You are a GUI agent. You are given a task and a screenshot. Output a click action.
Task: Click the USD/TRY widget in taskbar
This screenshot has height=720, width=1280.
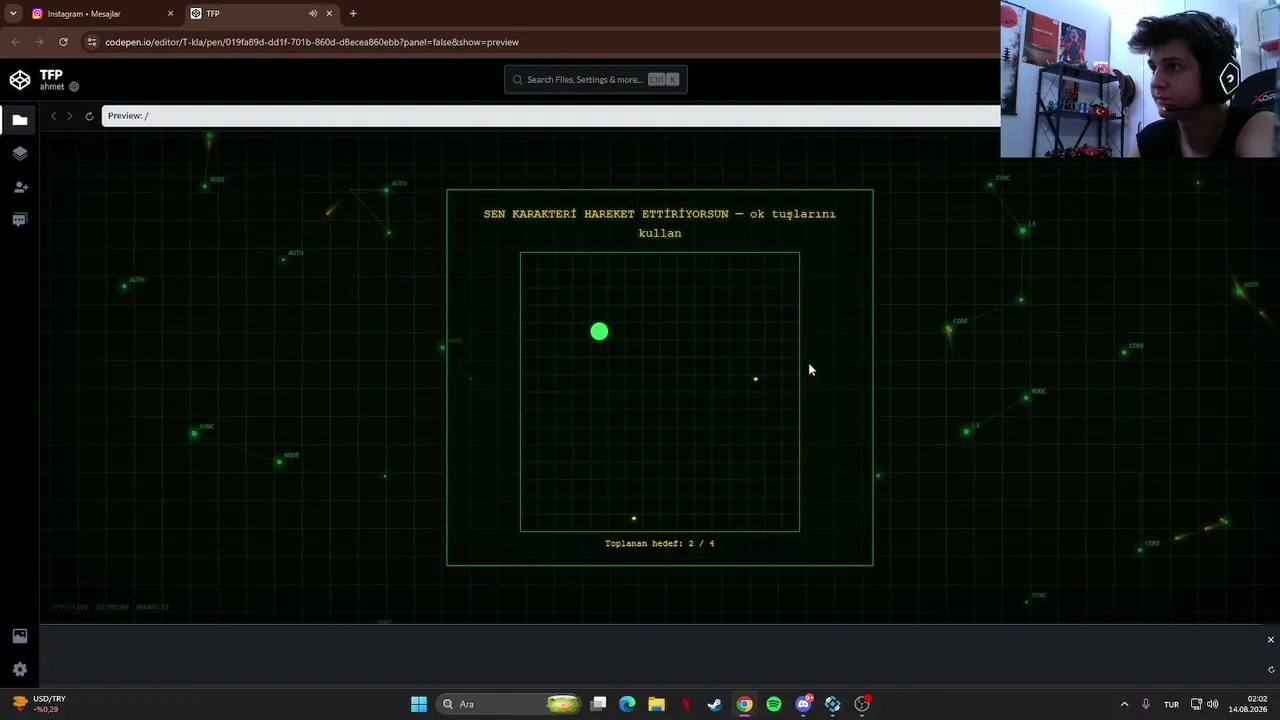tap(38, 704)
